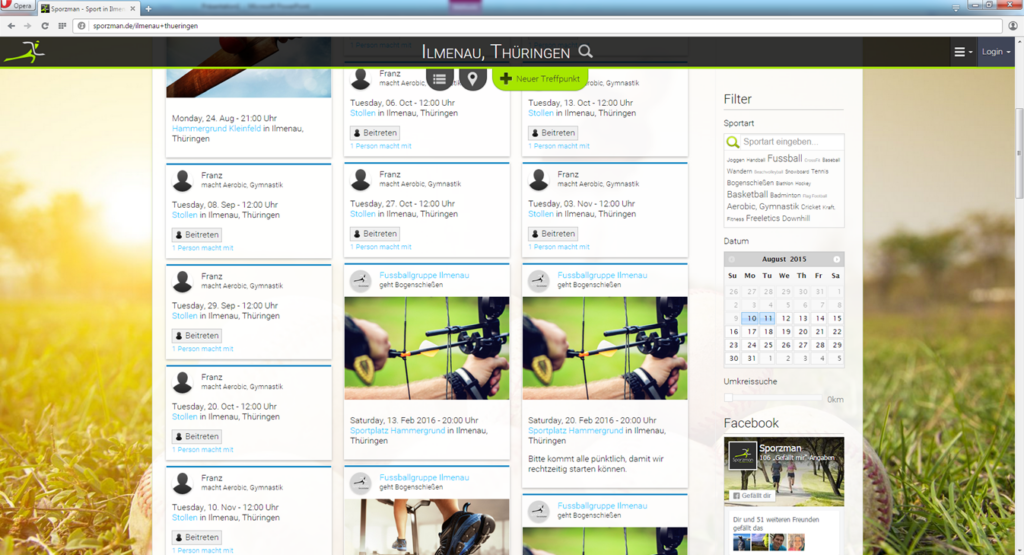Open the Opera menu button
Viewport: 1024px width, 555px height.
pos(18,5)
